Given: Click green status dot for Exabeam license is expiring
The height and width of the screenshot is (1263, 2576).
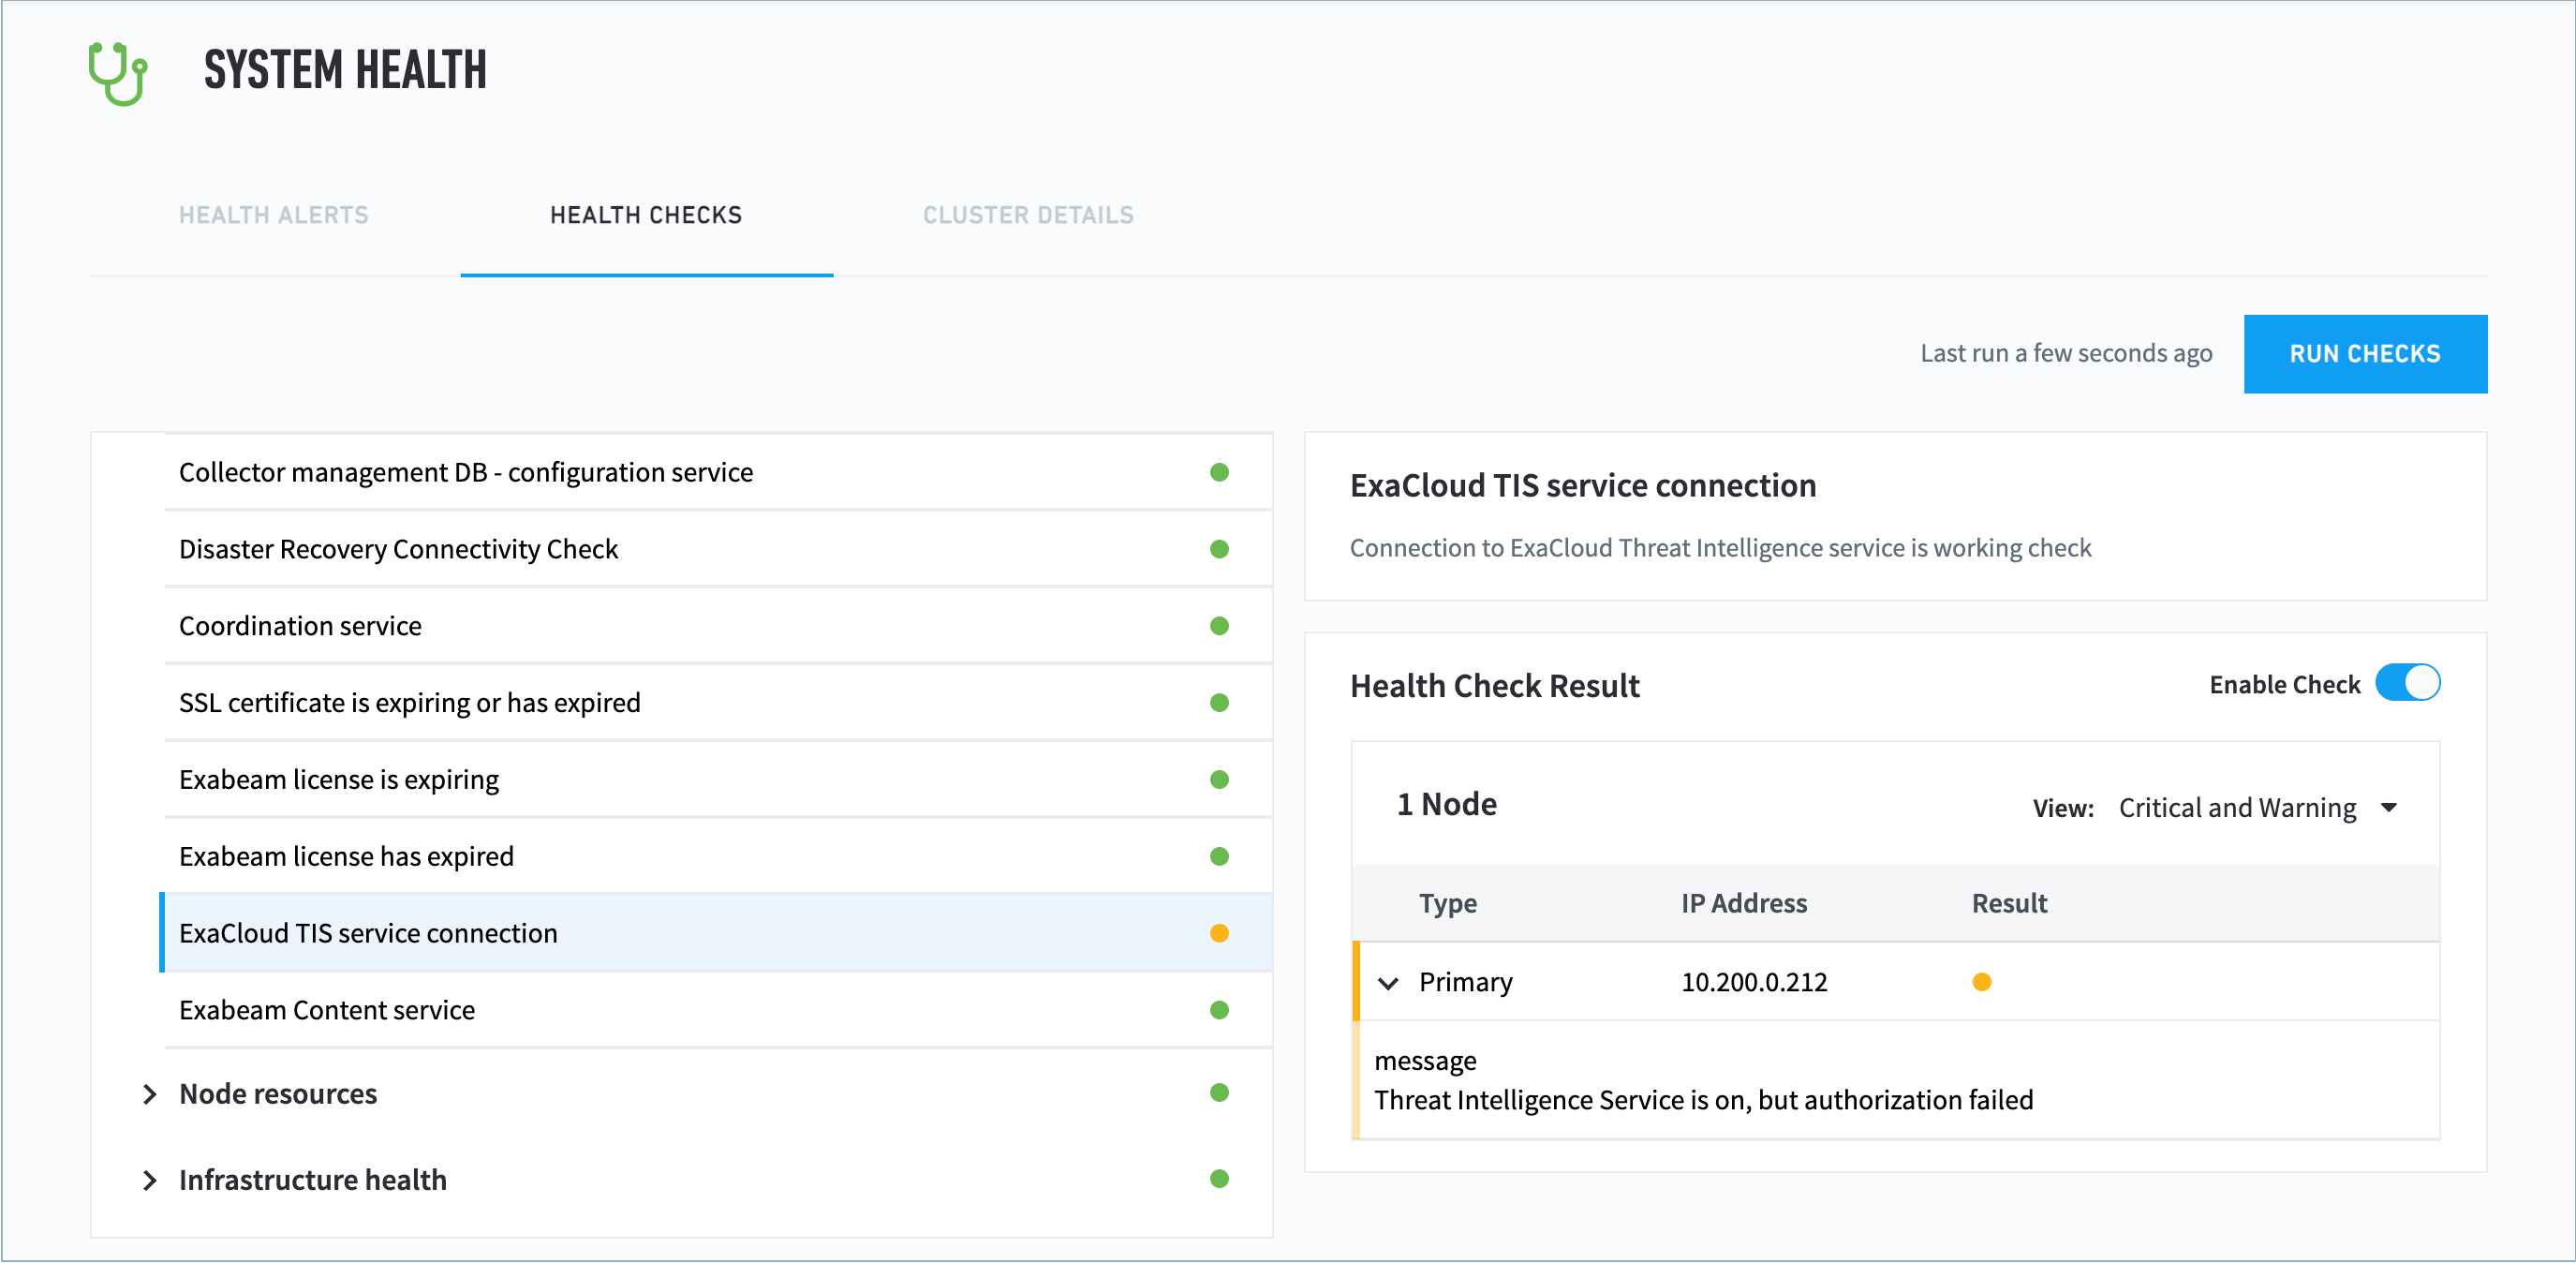Looking at the screenshot, I should pos(1219,779).
